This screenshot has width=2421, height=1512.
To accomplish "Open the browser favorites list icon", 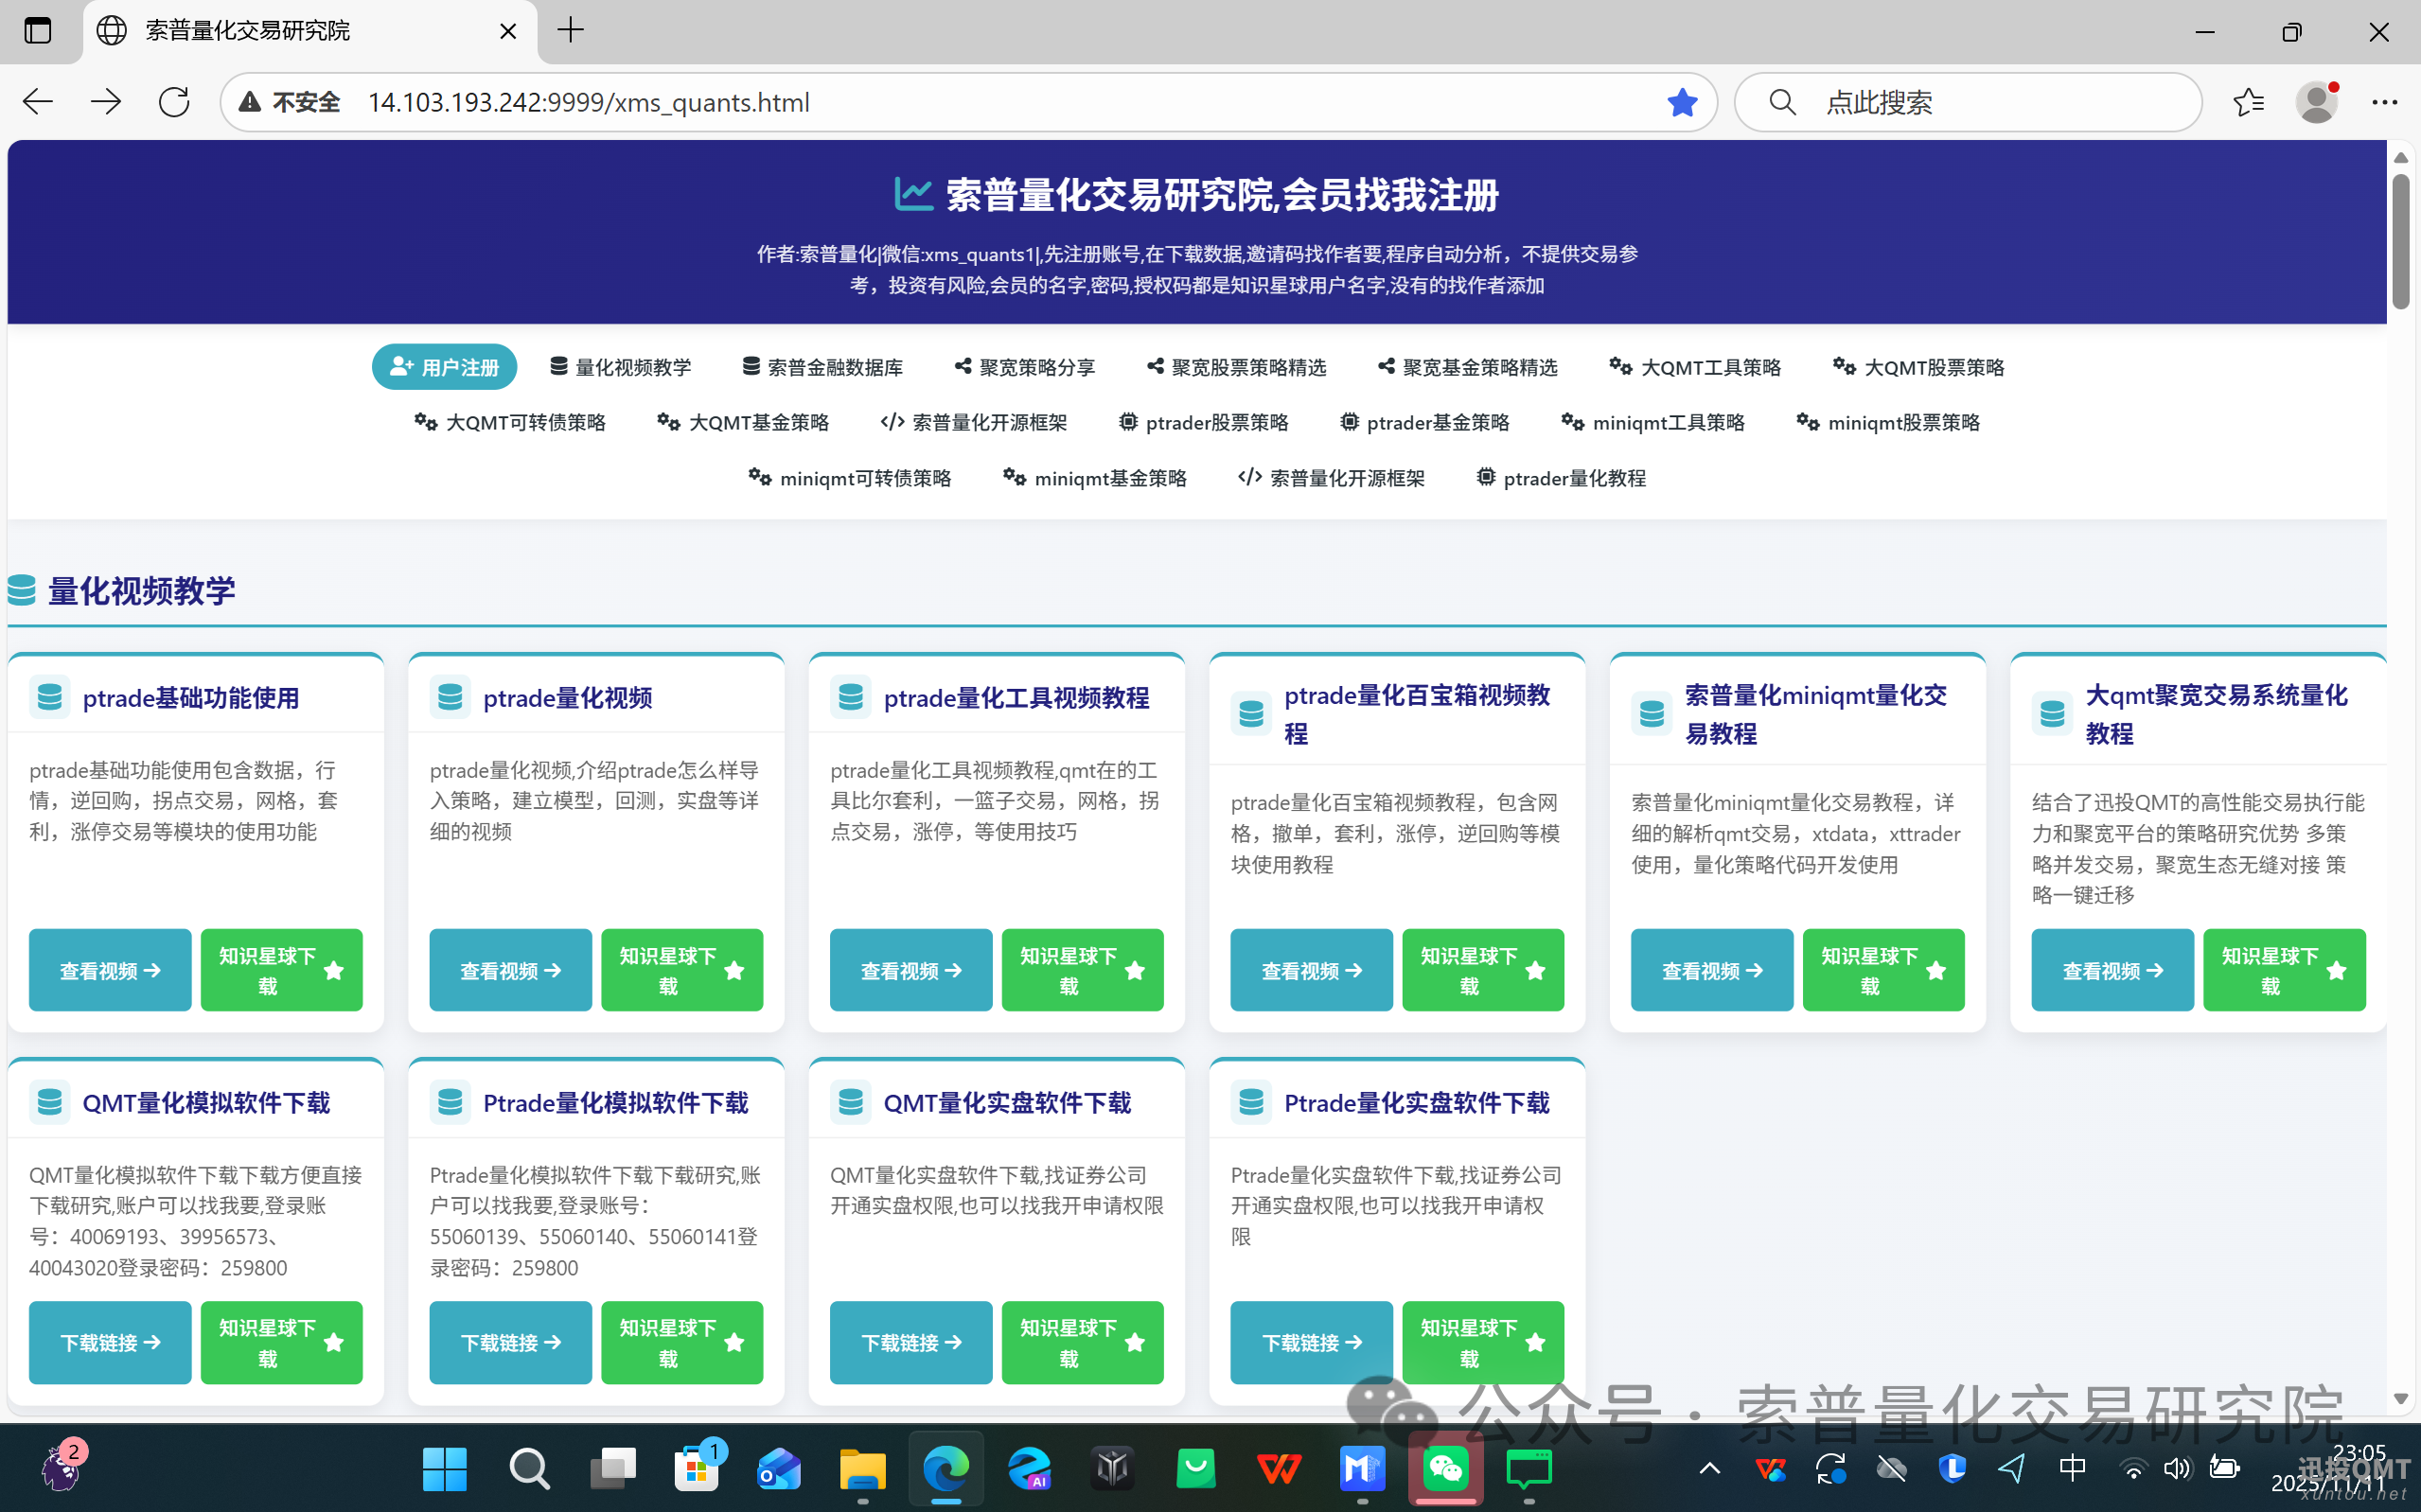I will coord(2248,102).
